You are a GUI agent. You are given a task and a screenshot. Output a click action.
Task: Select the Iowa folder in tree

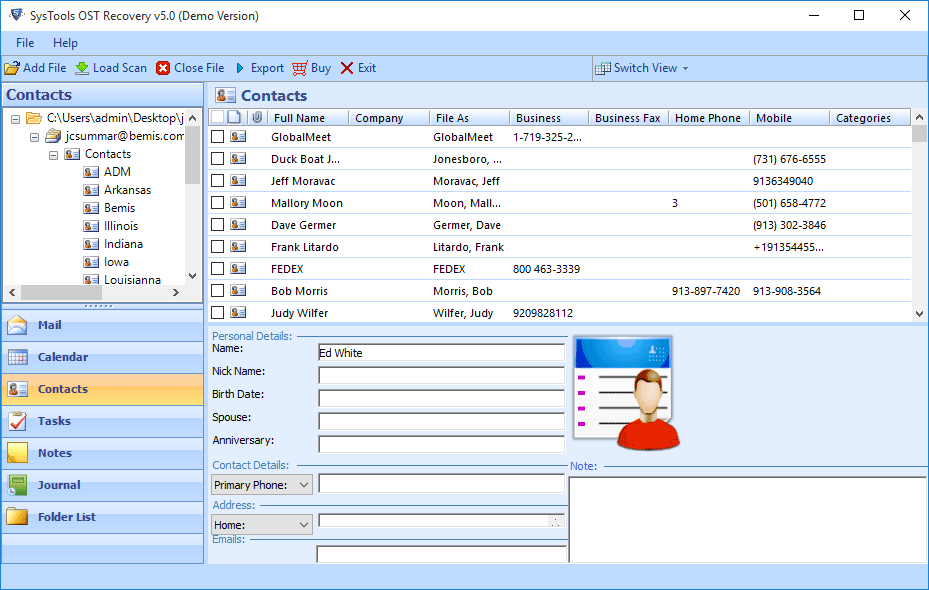click(x=116, y=262)
